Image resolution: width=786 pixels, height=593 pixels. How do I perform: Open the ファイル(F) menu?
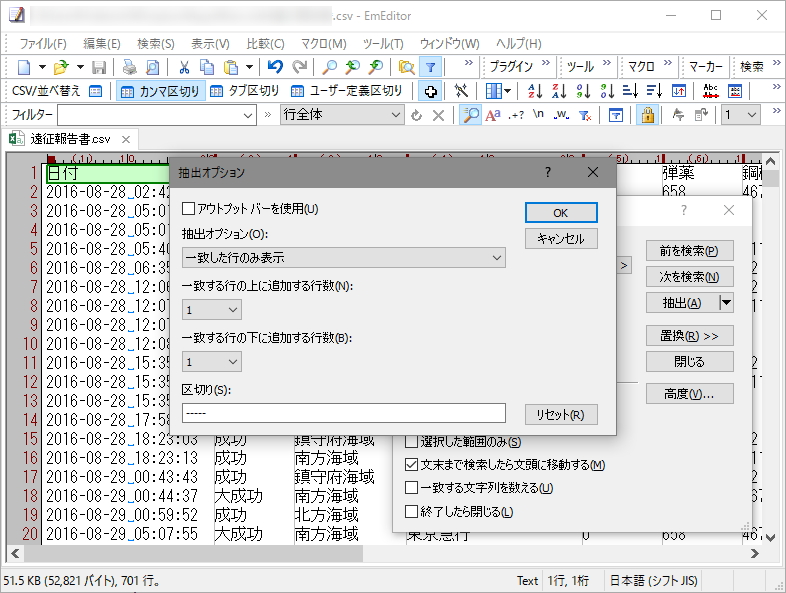(43, 44)
